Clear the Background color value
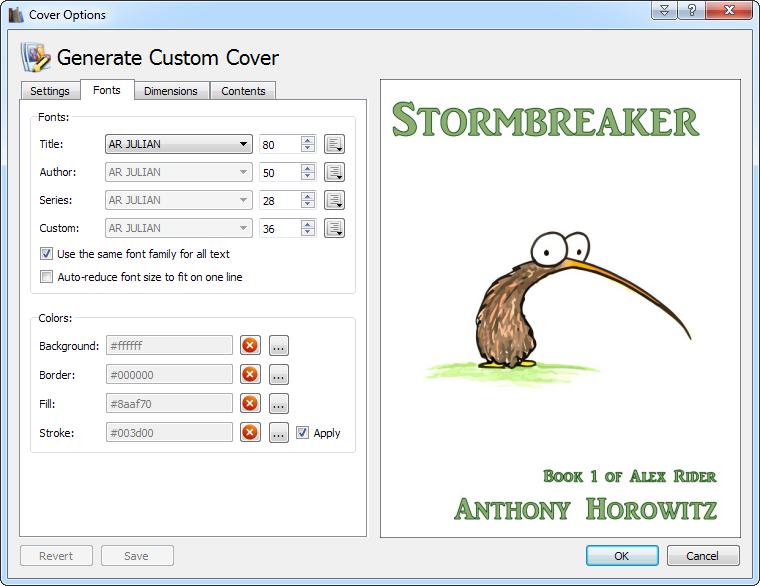The width and height of the screenshot is (760, 586). tap(250, 346)
